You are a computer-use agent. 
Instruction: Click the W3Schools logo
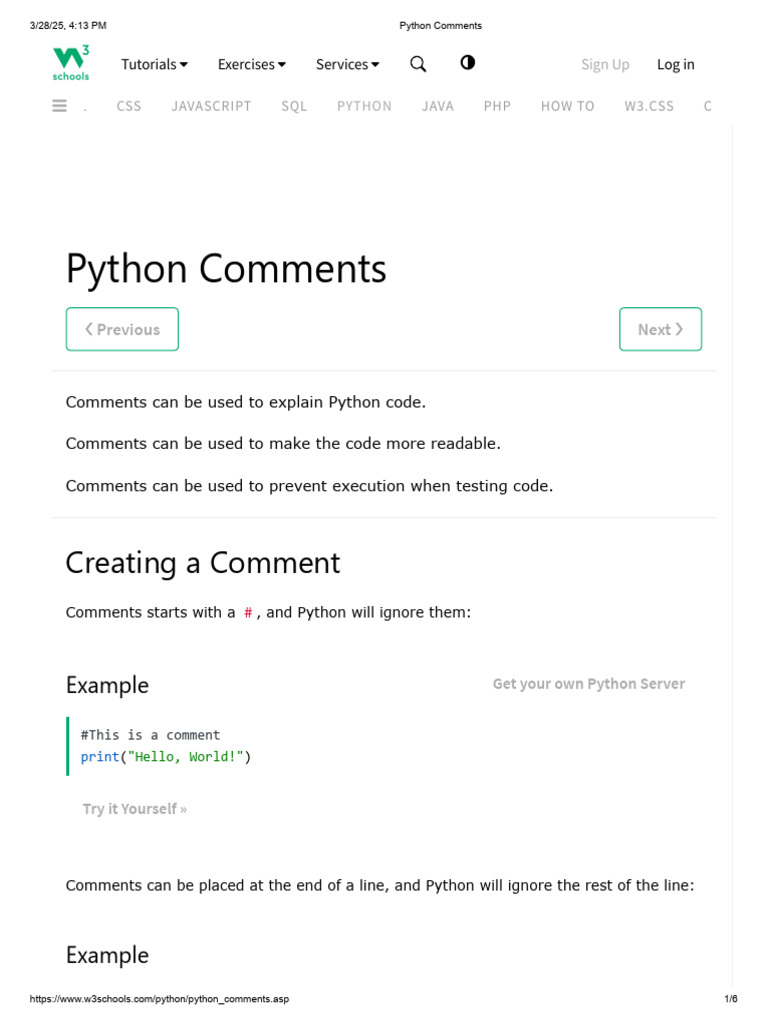[71, 63]
